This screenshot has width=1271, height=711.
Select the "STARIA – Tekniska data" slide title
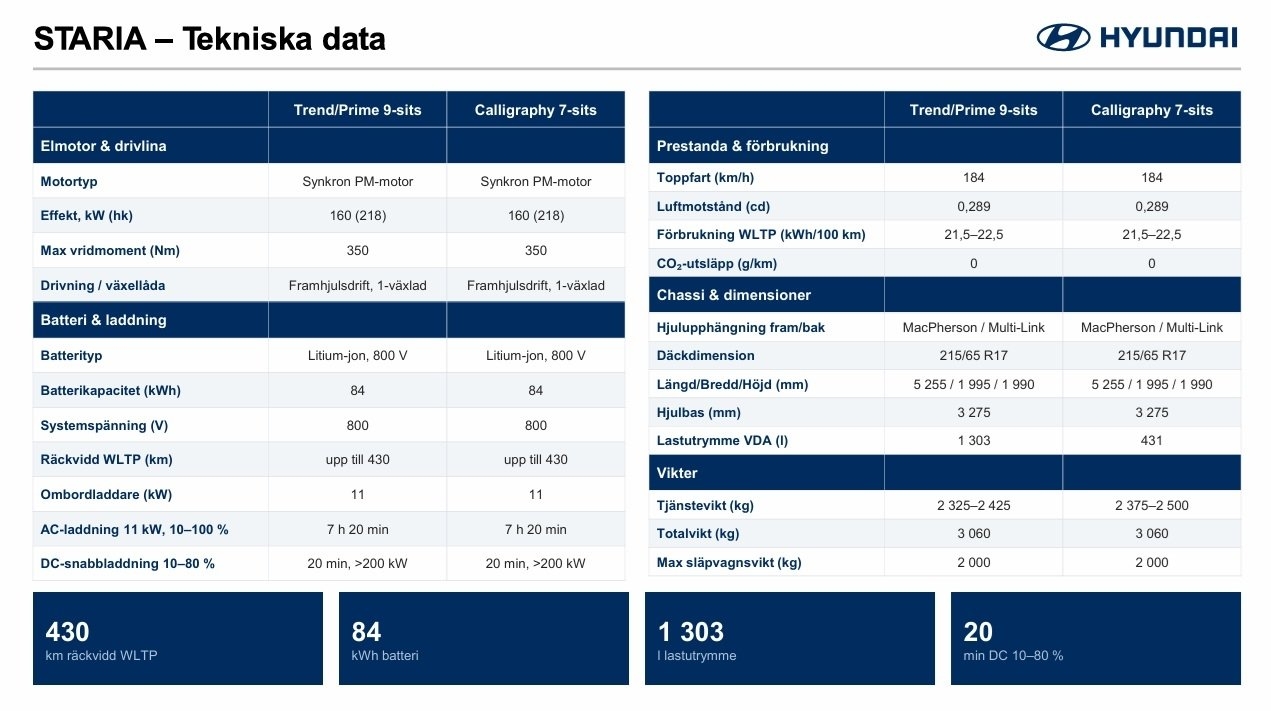click(210, 39)
